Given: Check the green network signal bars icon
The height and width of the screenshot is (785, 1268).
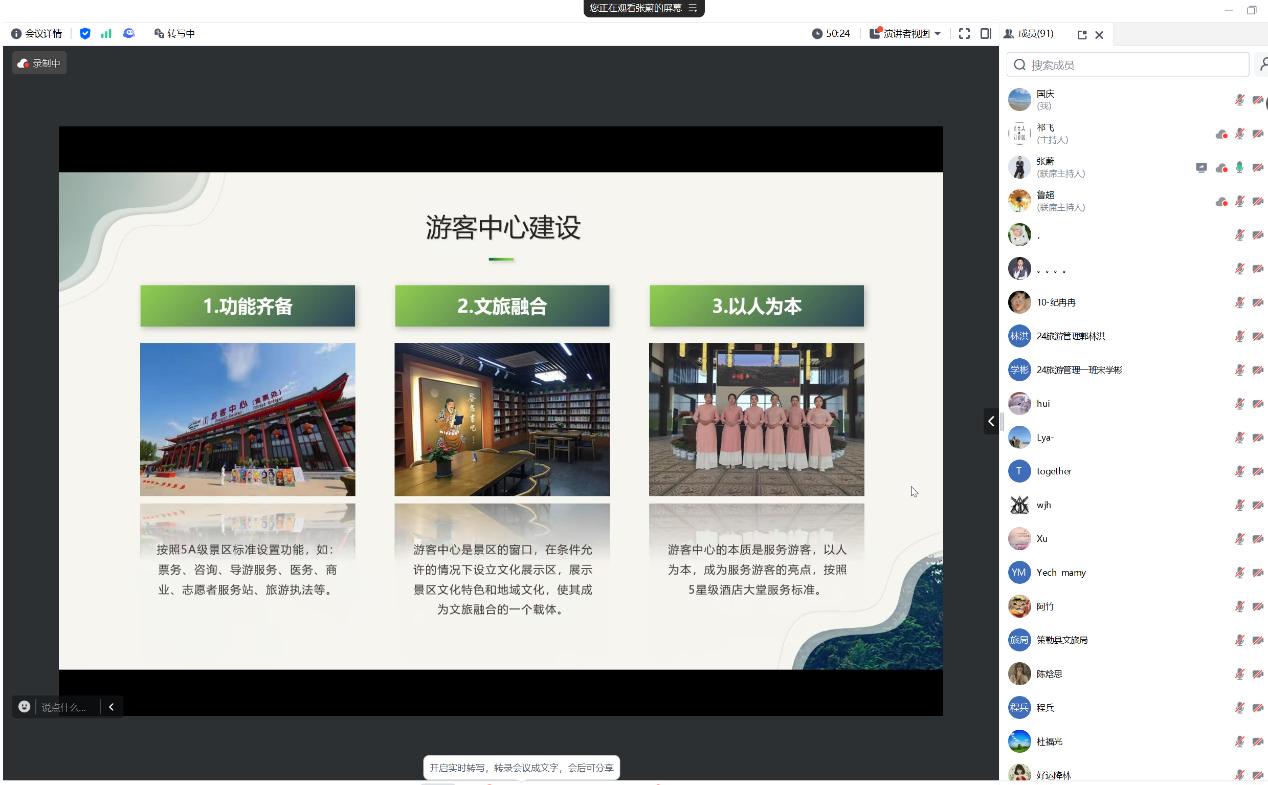Looking at the screenshot, I should pyautogui.click(x=106, y=34).
